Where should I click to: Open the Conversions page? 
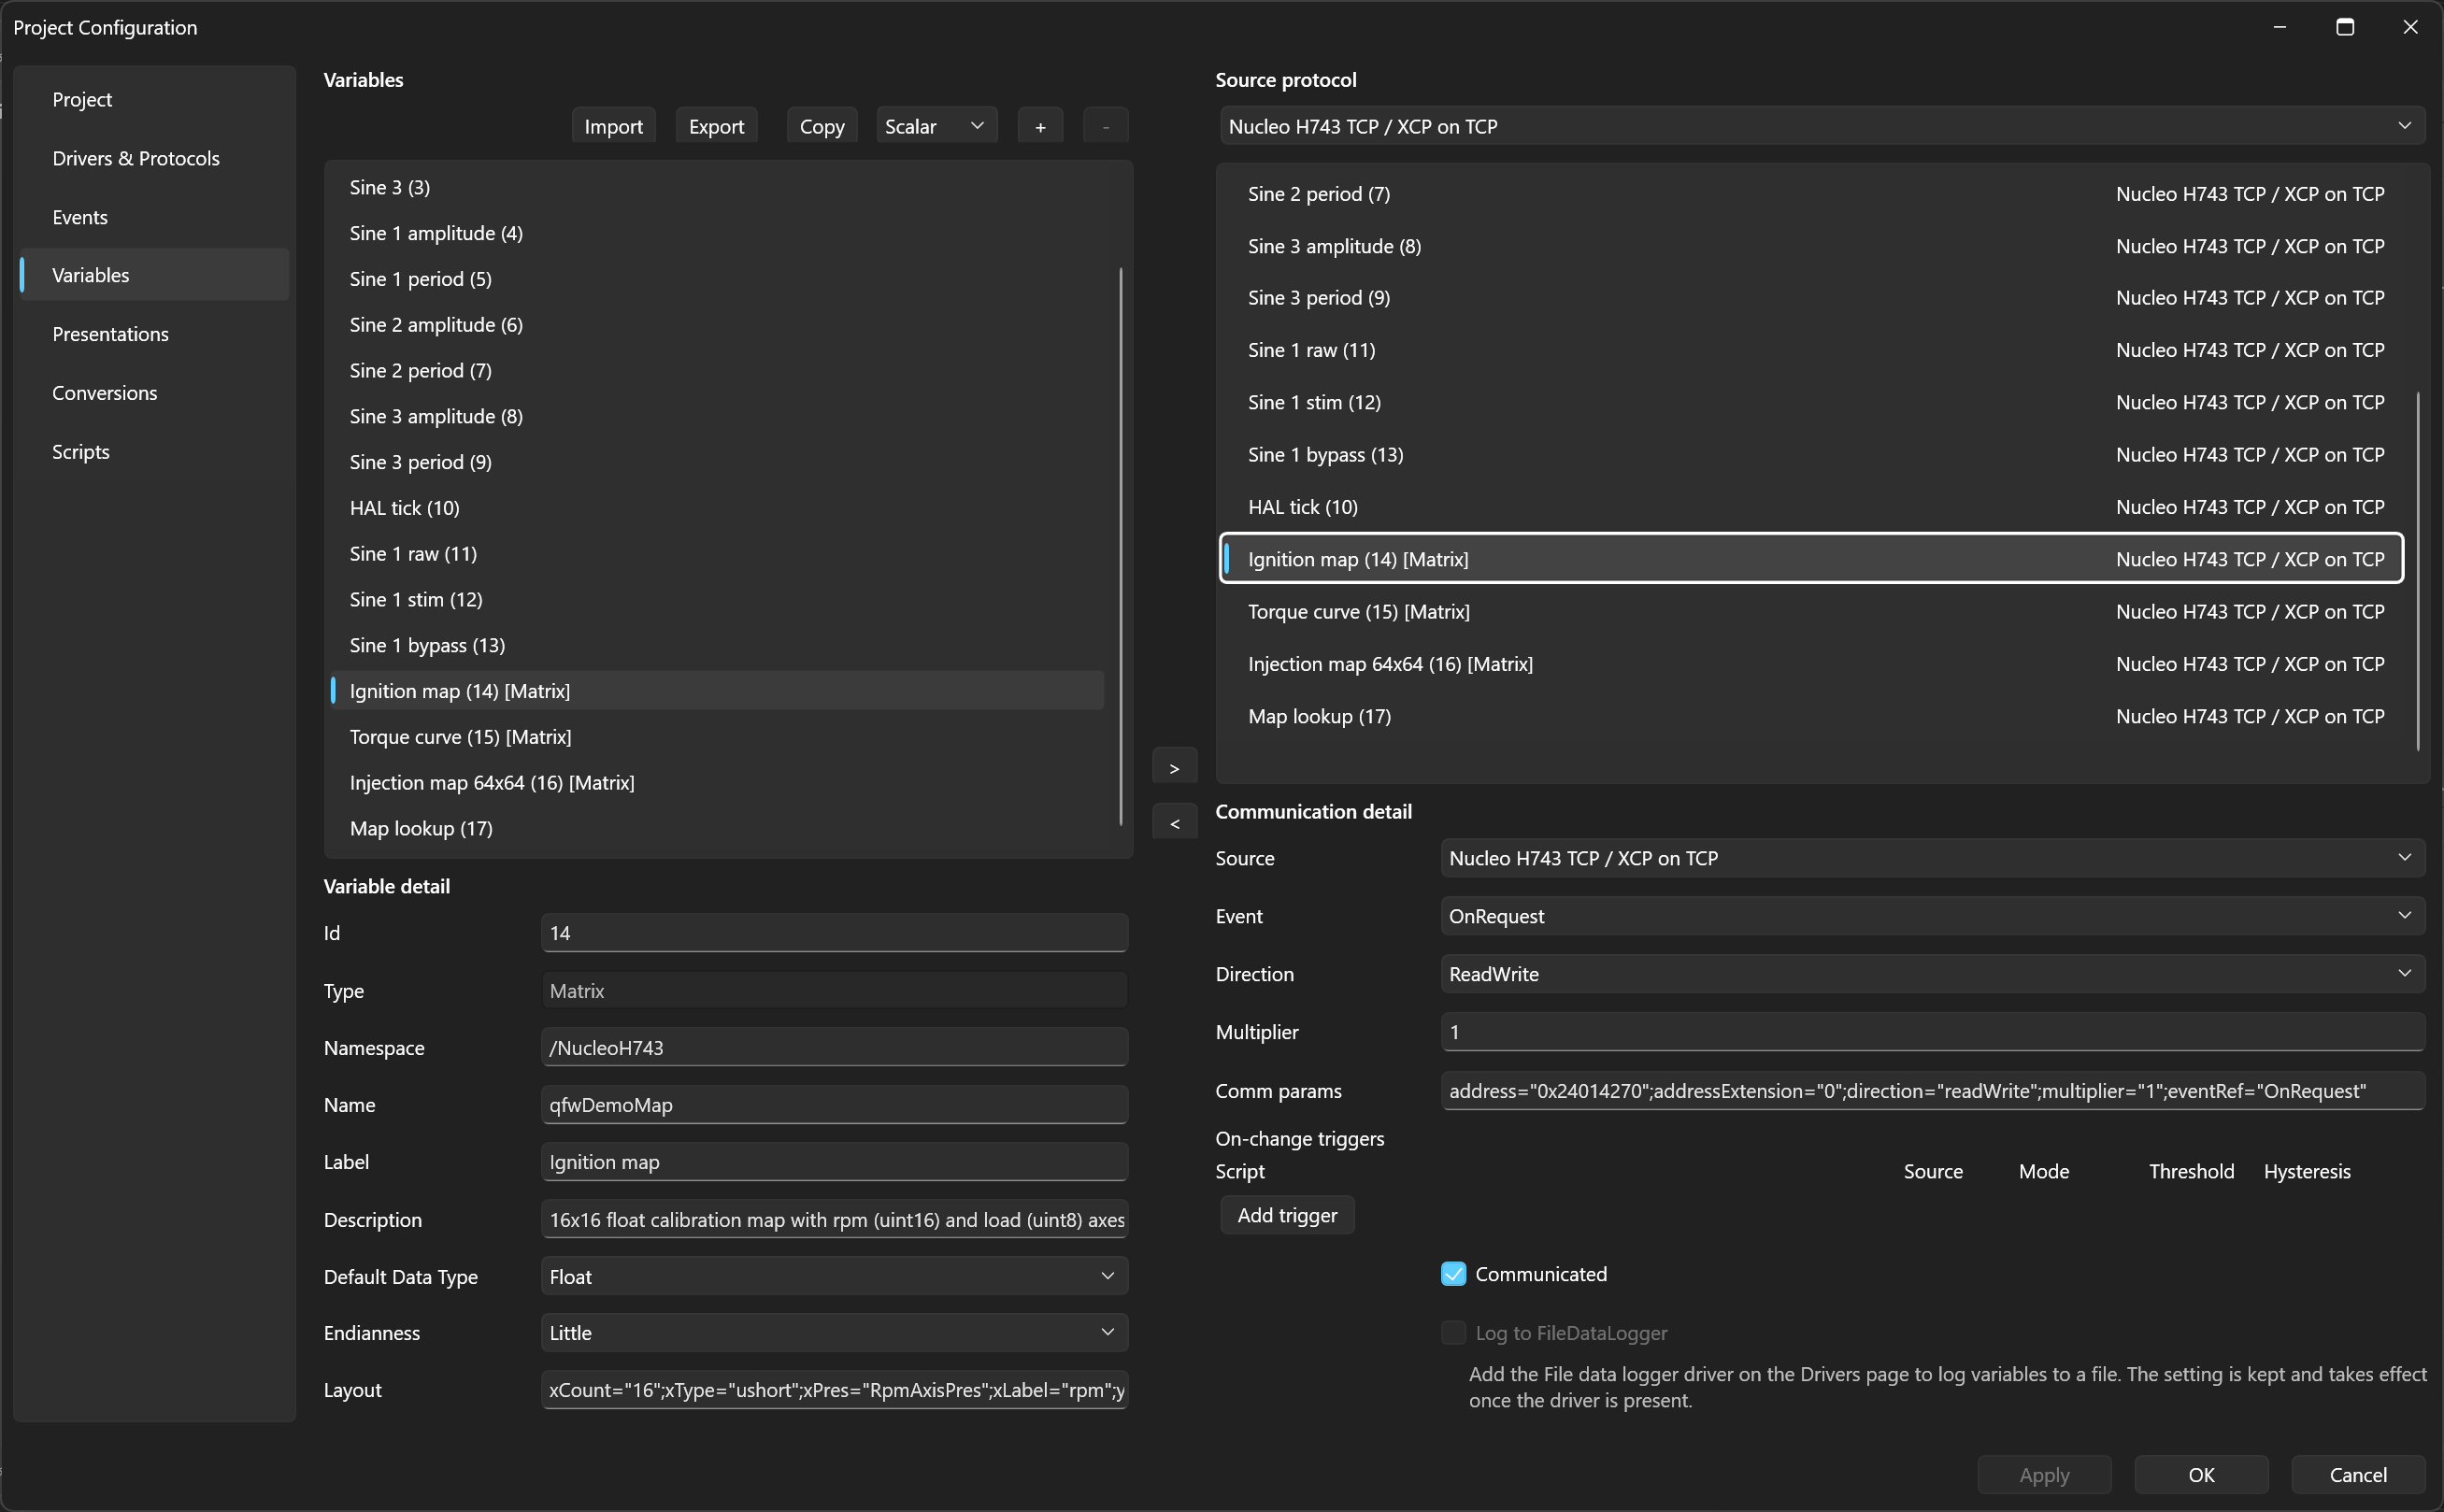click(154, 393)
